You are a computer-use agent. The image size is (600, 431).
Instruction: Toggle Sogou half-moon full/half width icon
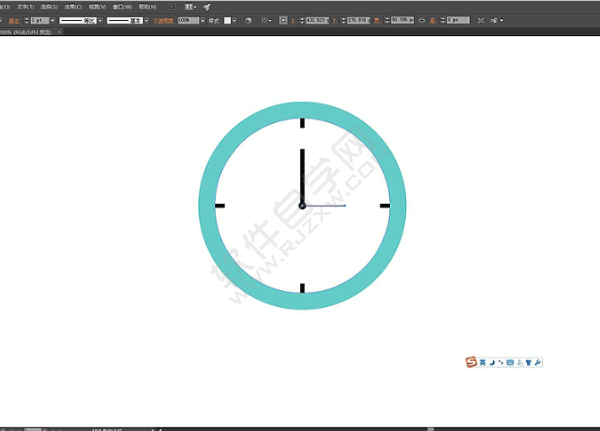pyautogui.click(x=492, y=362)
